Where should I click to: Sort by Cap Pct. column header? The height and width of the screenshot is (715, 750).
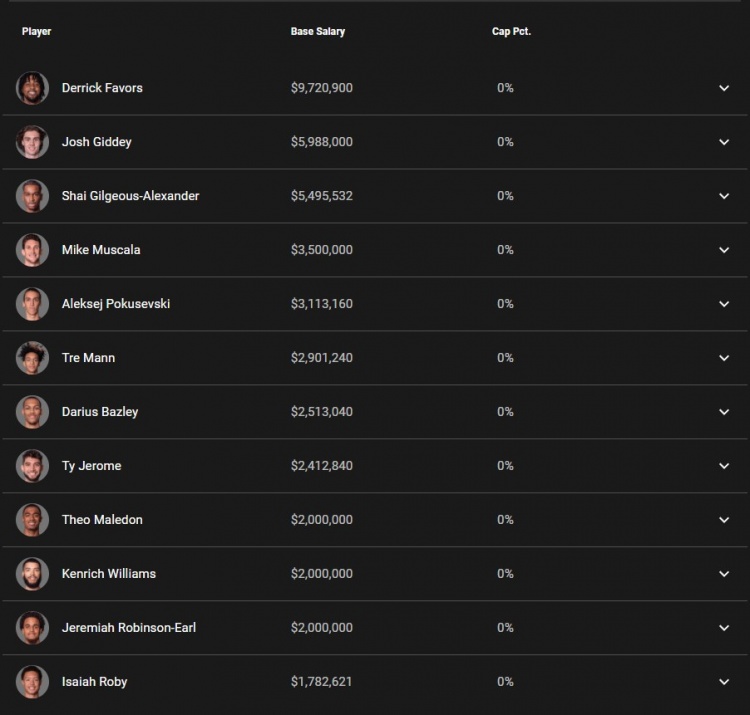pos(511,32)
